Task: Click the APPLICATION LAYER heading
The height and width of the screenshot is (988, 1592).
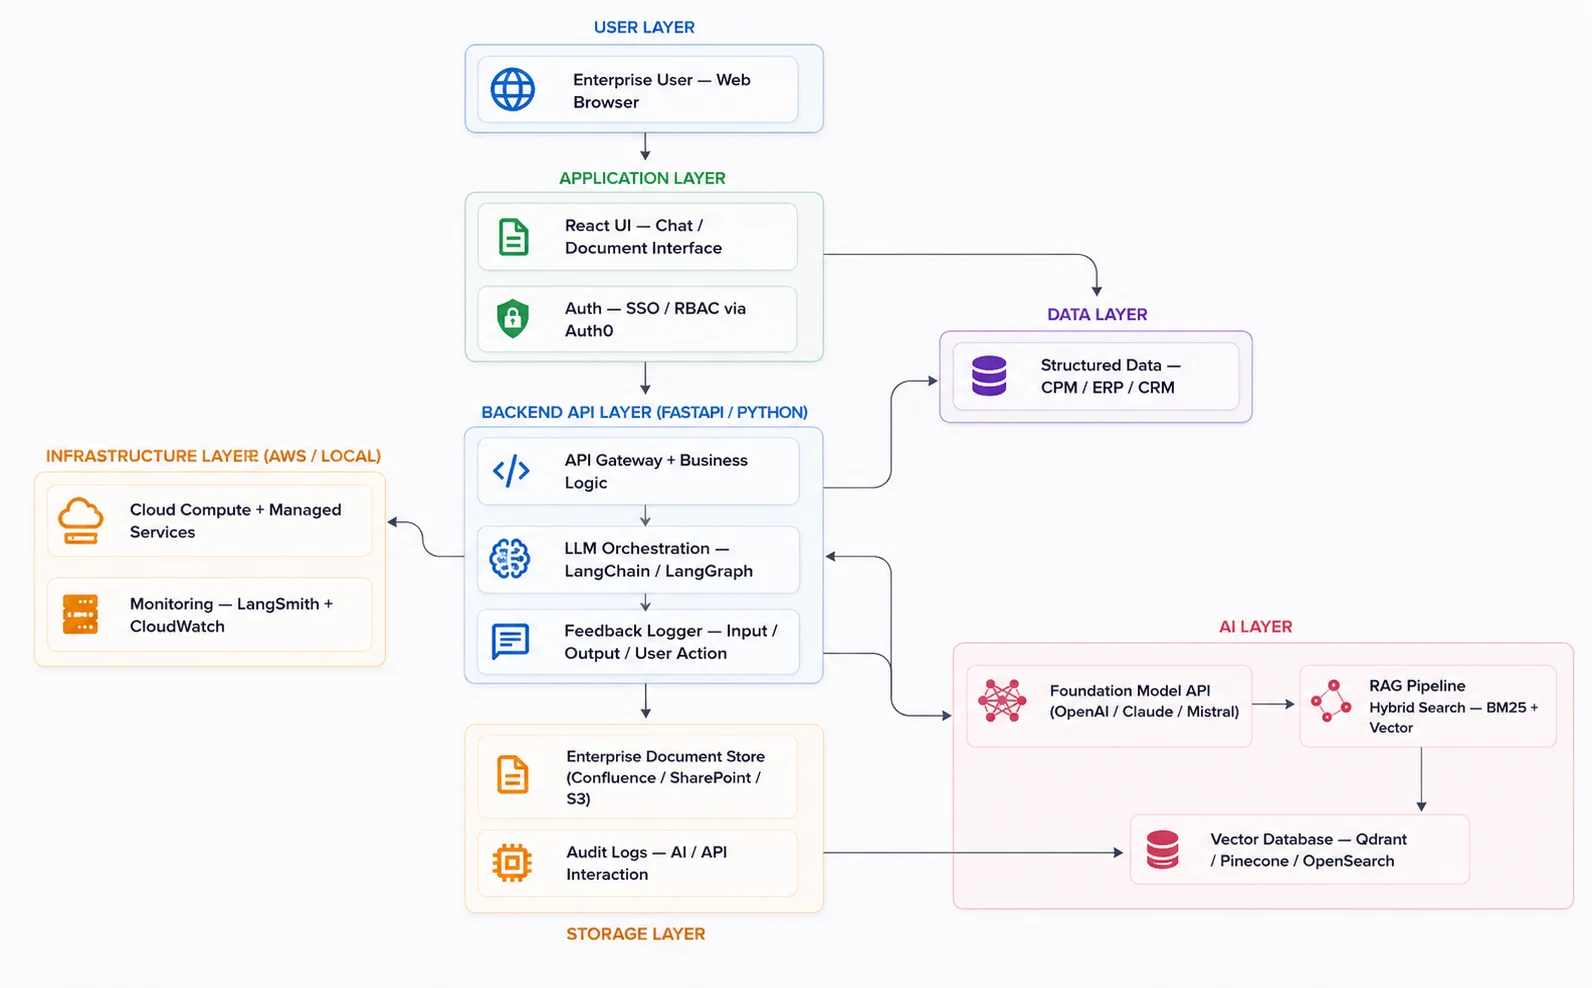Action: (x=642, y=179)
